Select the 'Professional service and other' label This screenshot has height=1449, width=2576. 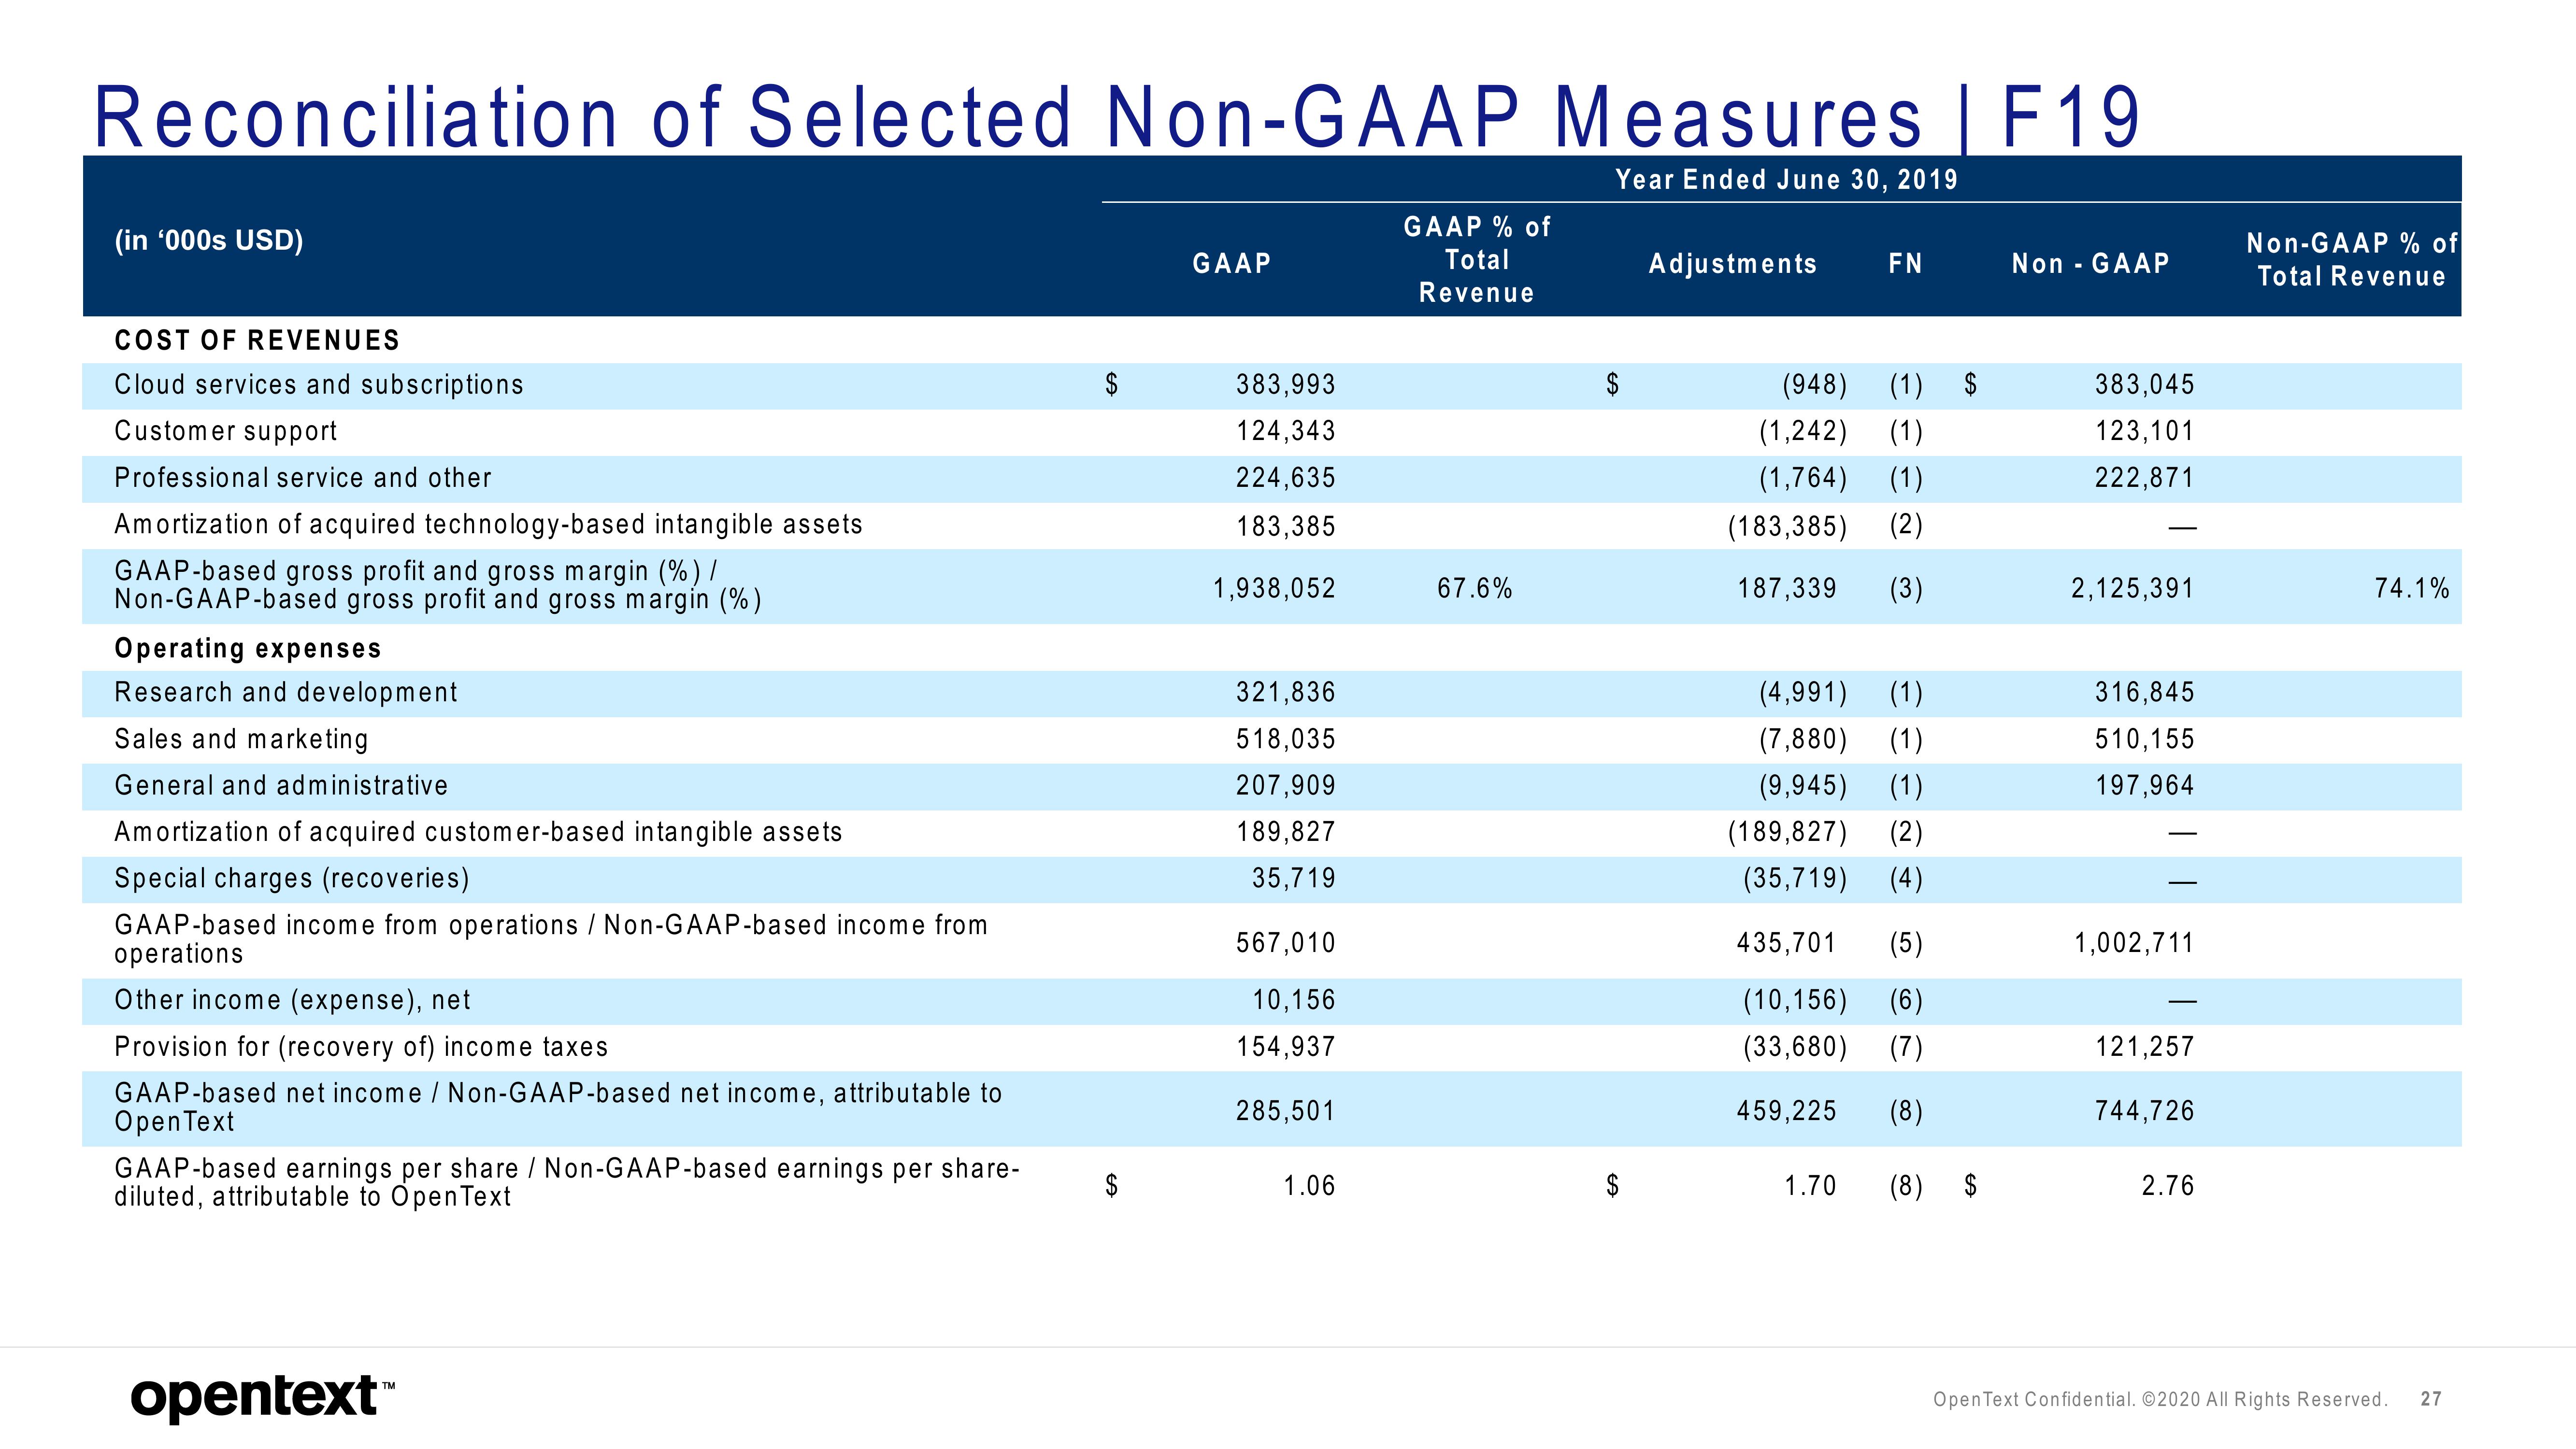pos(303,478)
